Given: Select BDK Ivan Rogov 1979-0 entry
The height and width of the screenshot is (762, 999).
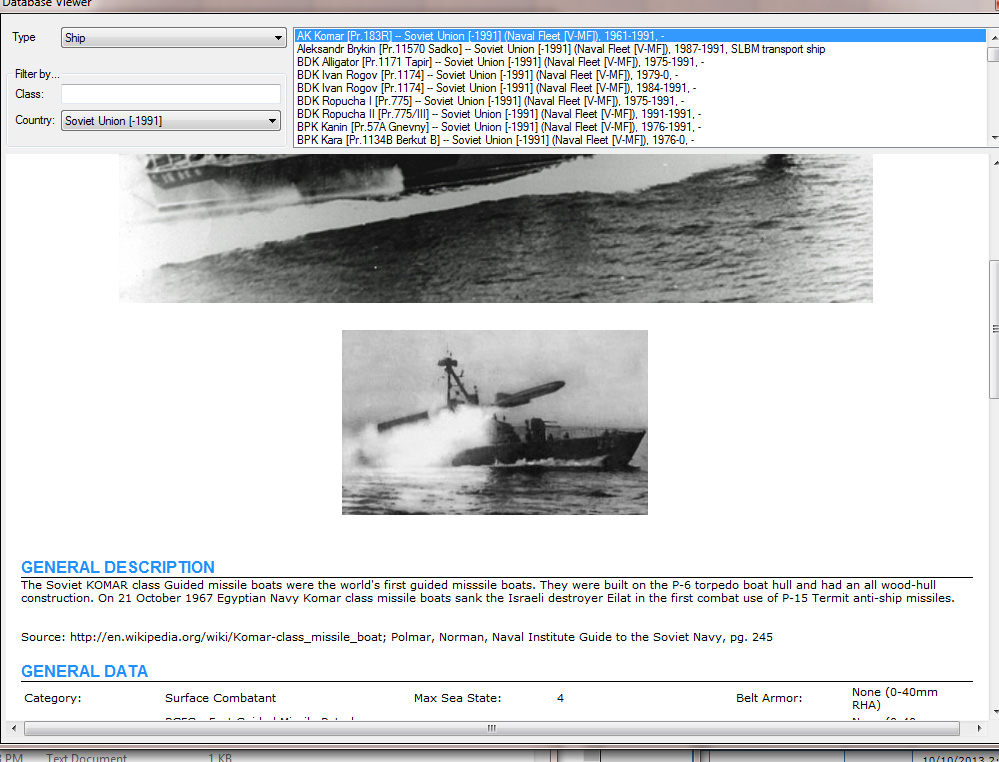Looking at the screenshot, I should pos(640,75).
